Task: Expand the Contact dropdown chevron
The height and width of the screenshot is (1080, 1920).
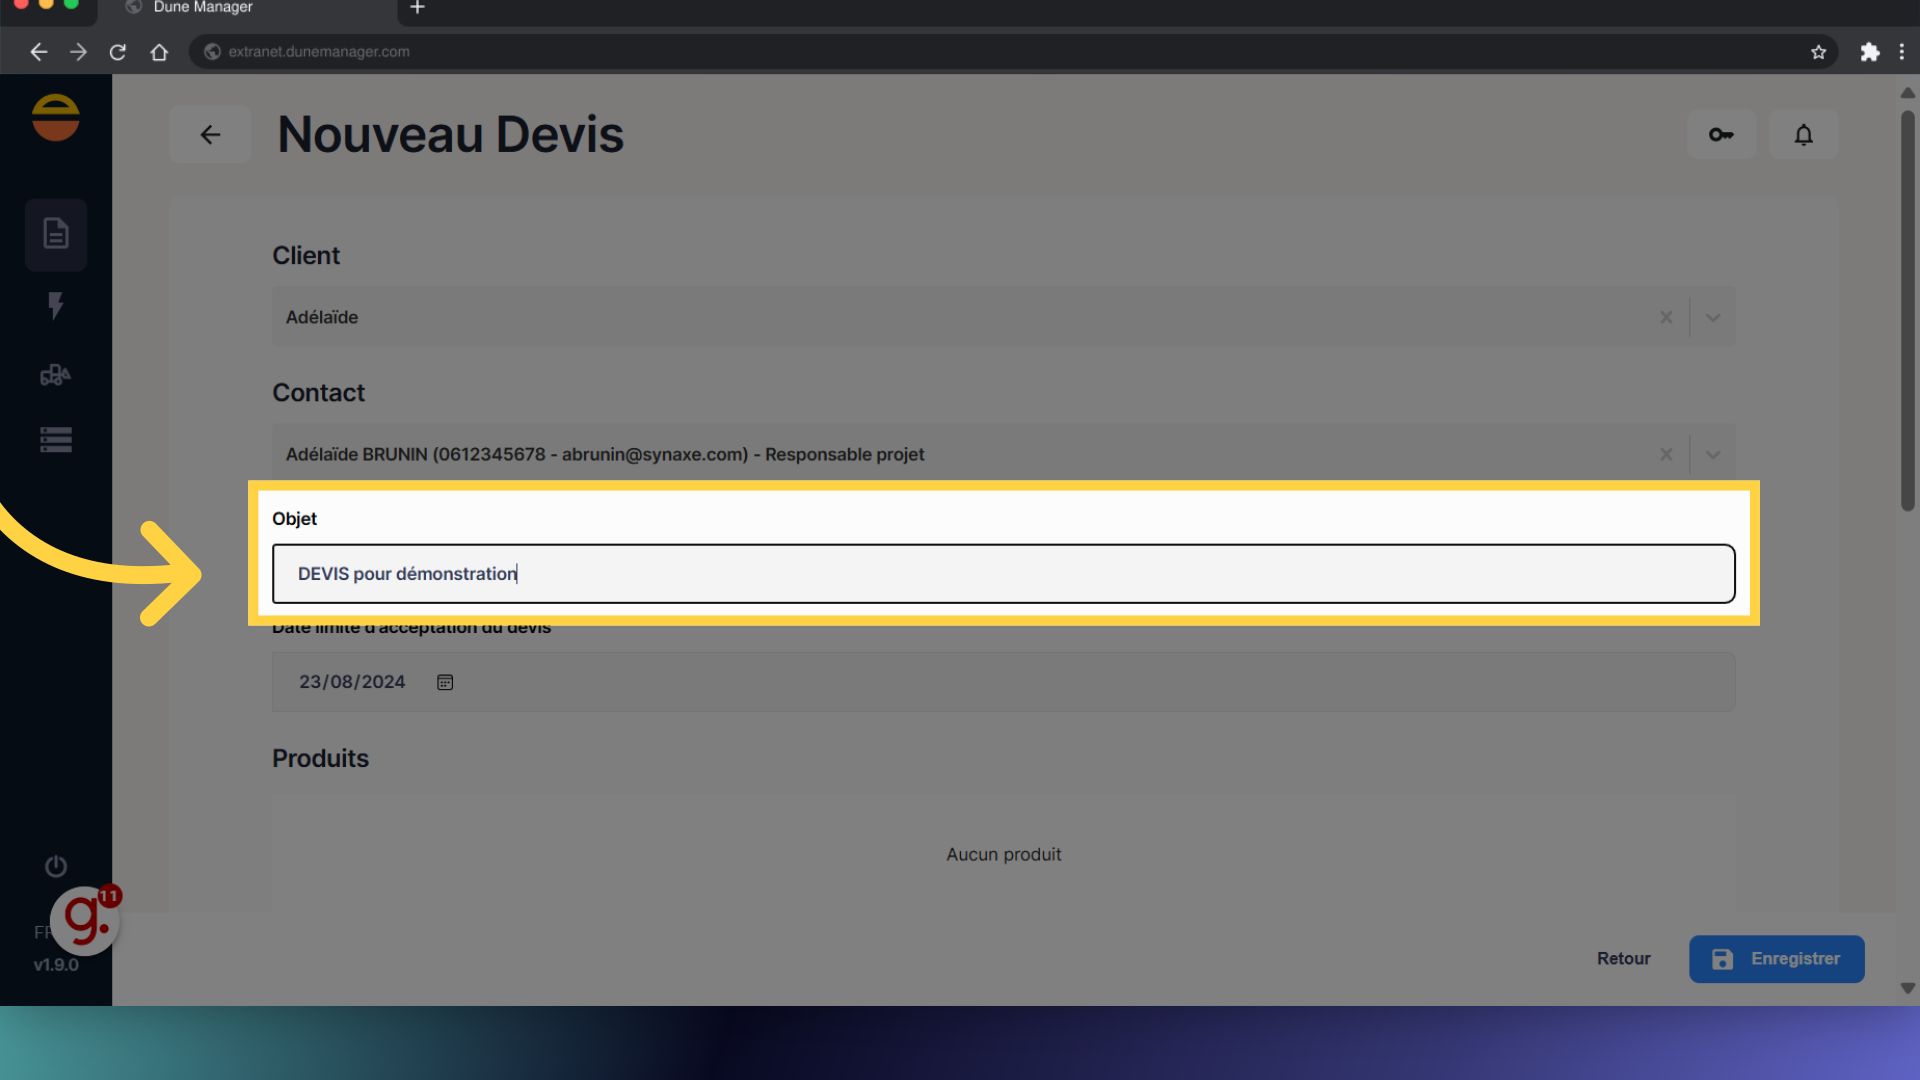Action: tap(1713, 454)
